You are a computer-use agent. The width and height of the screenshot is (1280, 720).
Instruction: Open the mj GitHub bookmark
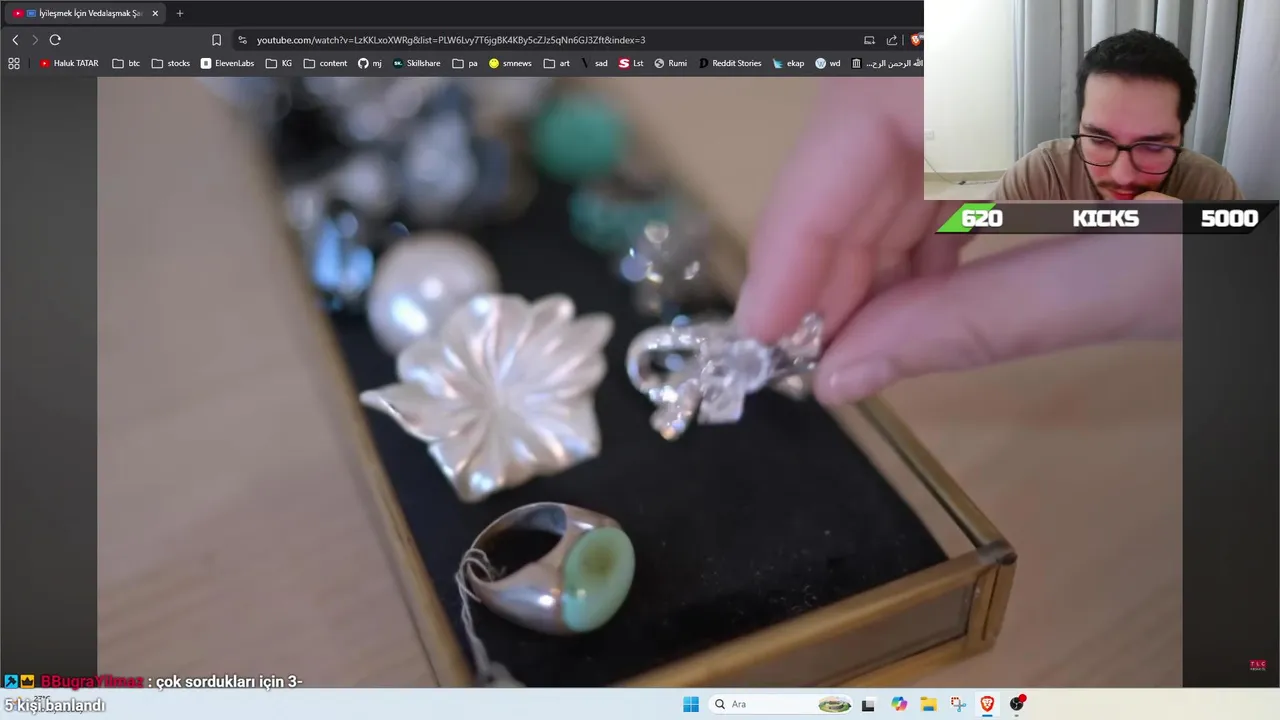[370, 63]
